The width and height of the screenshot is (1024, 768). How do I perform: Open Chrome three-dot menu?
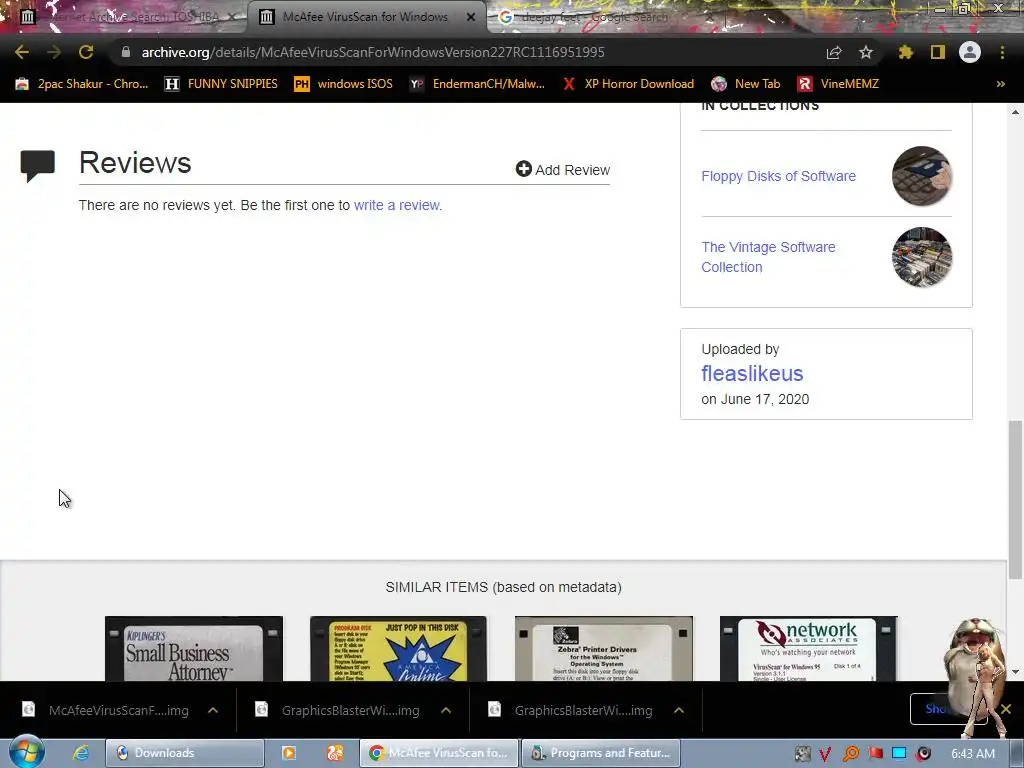point(1002,52)
